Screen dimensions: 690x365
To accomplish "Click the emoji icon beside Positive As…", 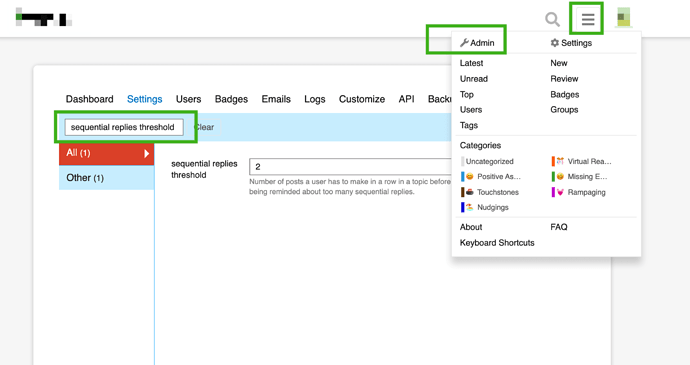I will (x=470, y=176).
